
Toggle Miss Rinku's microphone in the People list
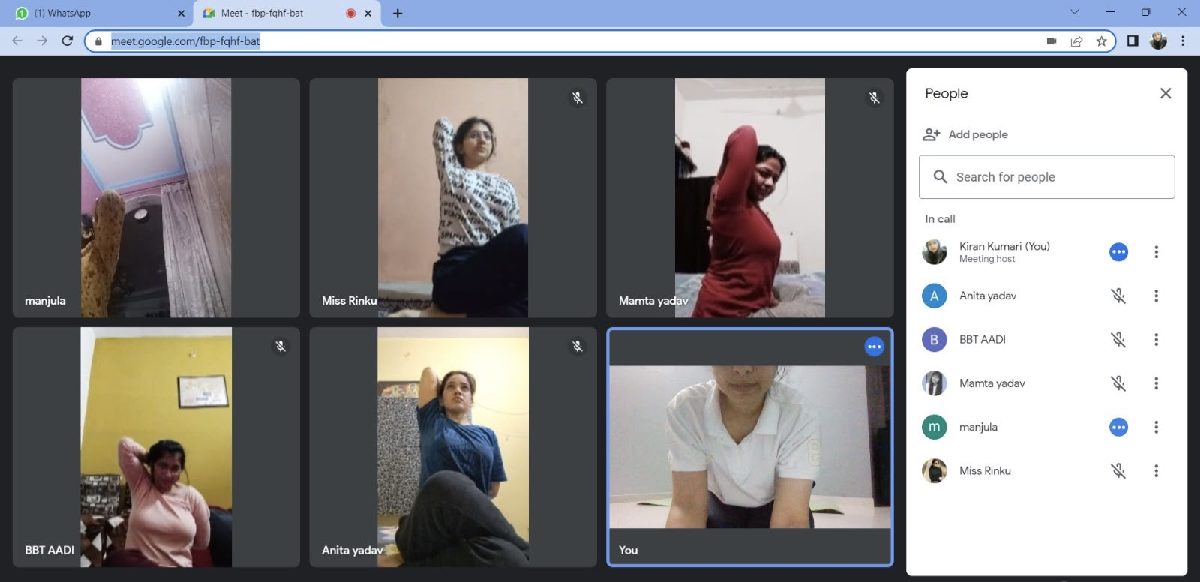click(x=1118, y=471)
